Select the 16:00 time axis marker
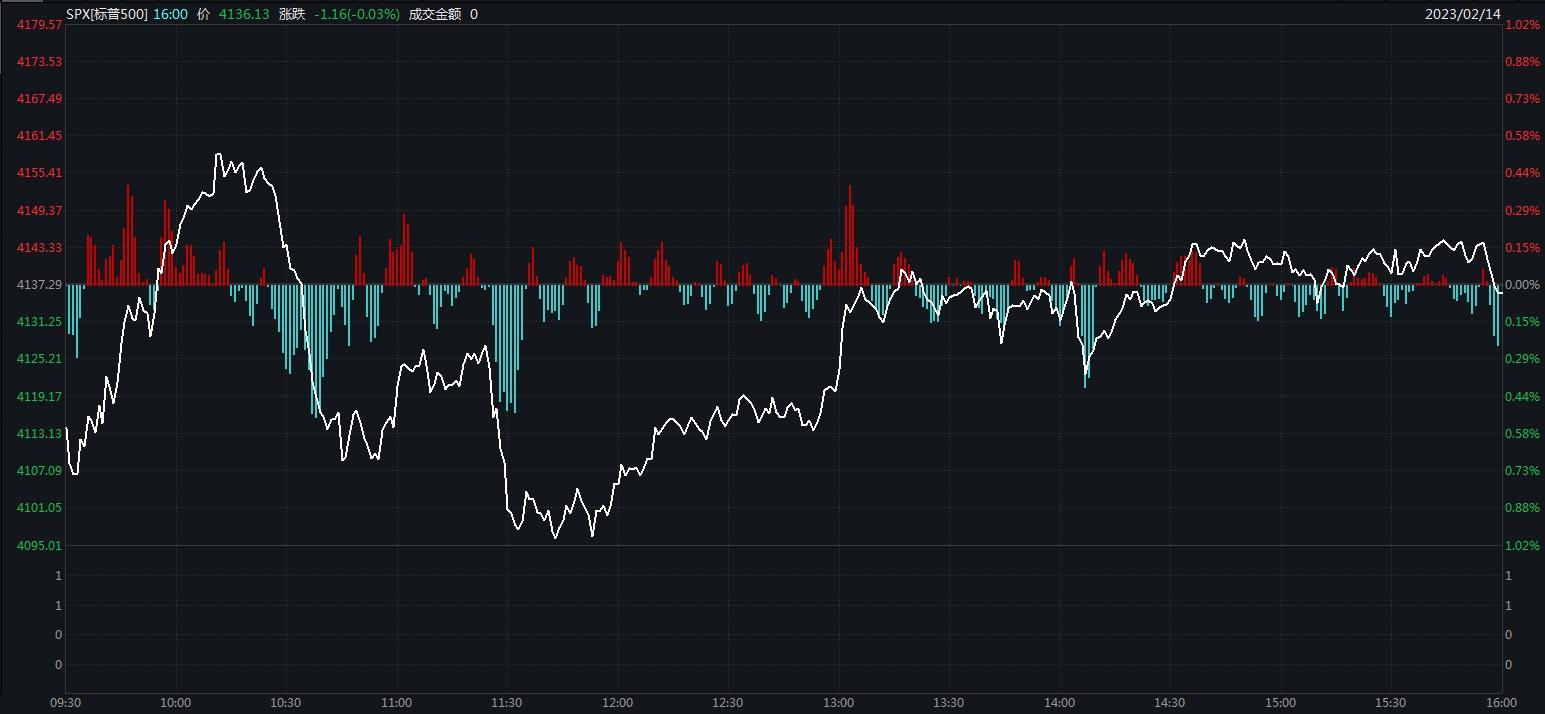 click(1501, 703)
